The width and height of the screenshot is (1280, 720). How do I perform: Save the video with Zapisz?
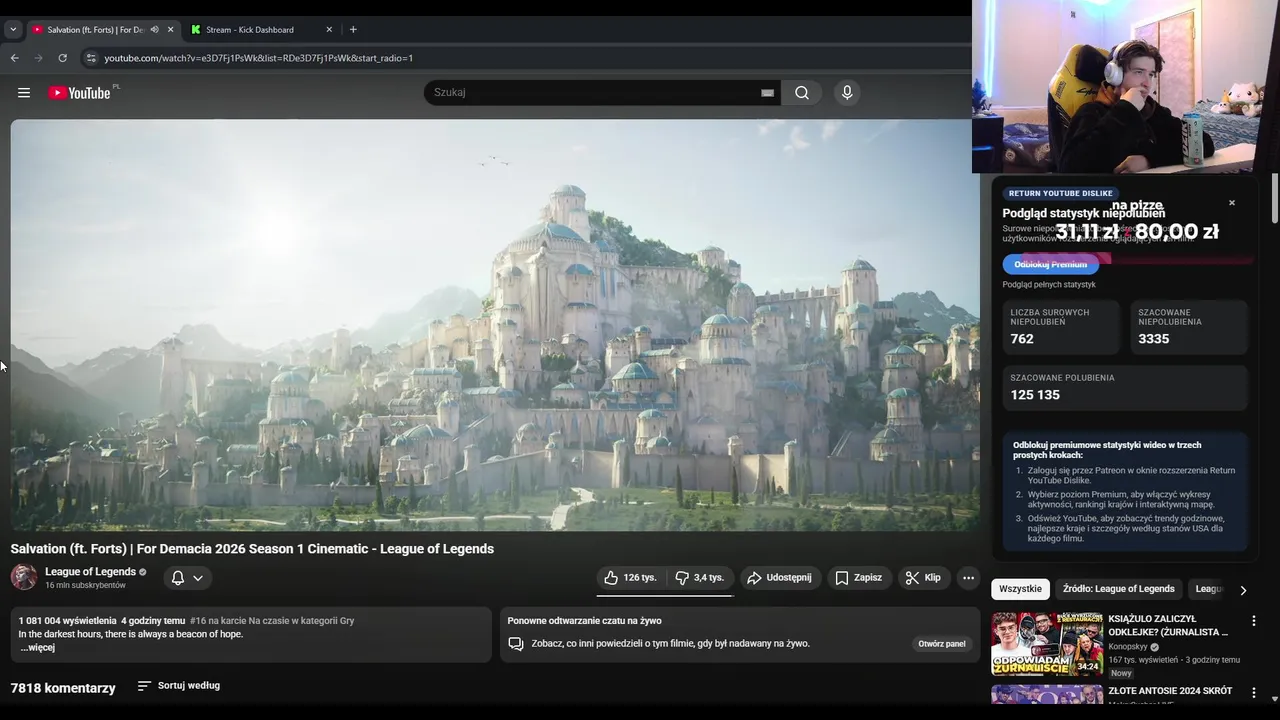[x=859, y=578]
